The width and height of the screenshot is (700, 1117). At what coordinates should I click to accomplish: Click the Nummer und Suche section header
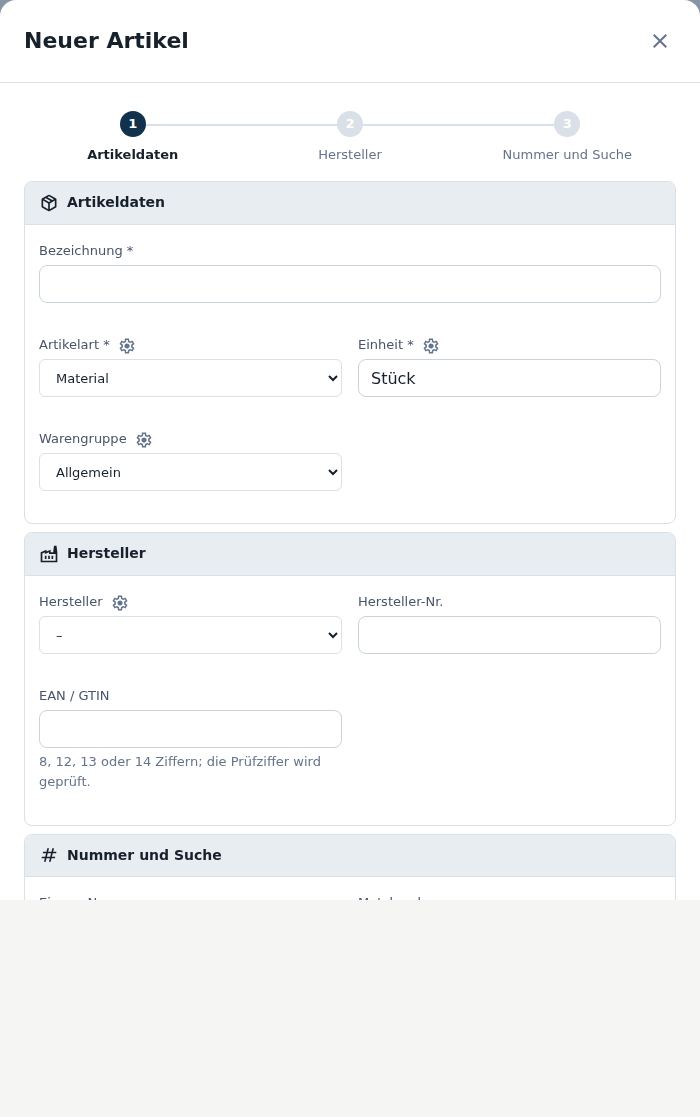click(350, 856)
